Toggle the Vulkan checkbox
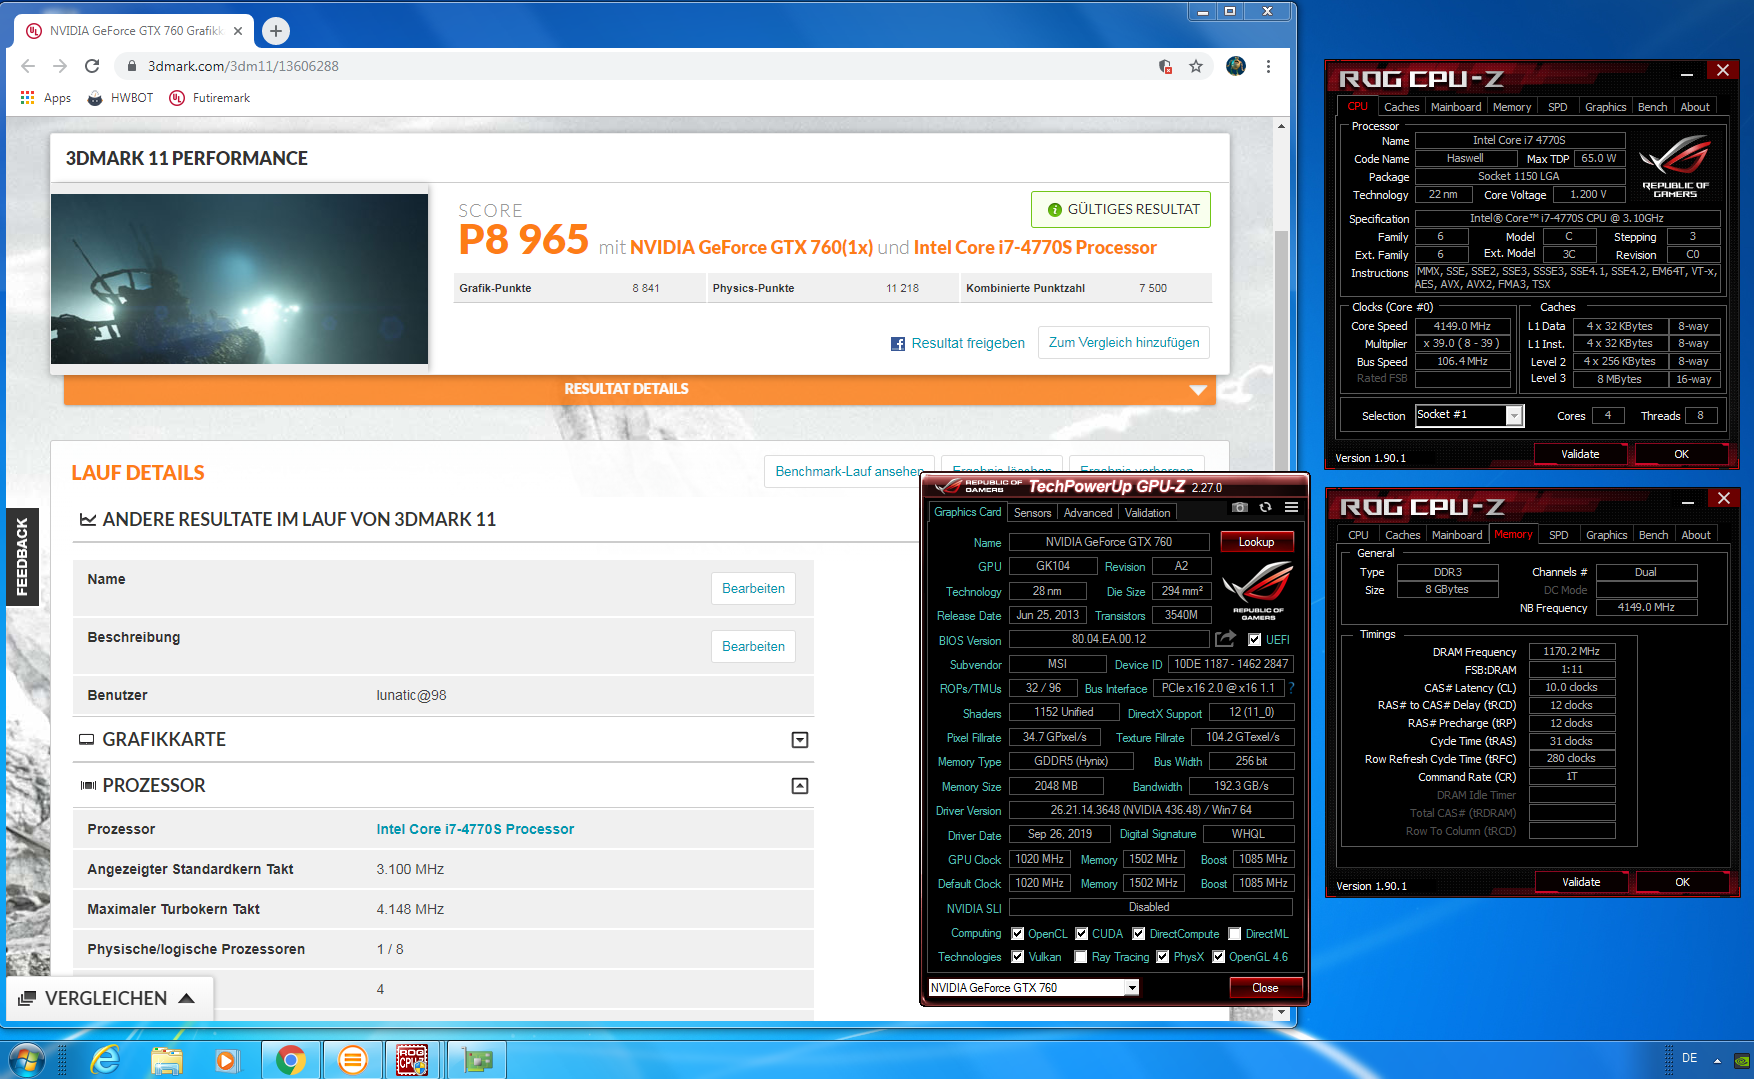This screenshot has width=1754, height=1079. (x=1017, y=957)
